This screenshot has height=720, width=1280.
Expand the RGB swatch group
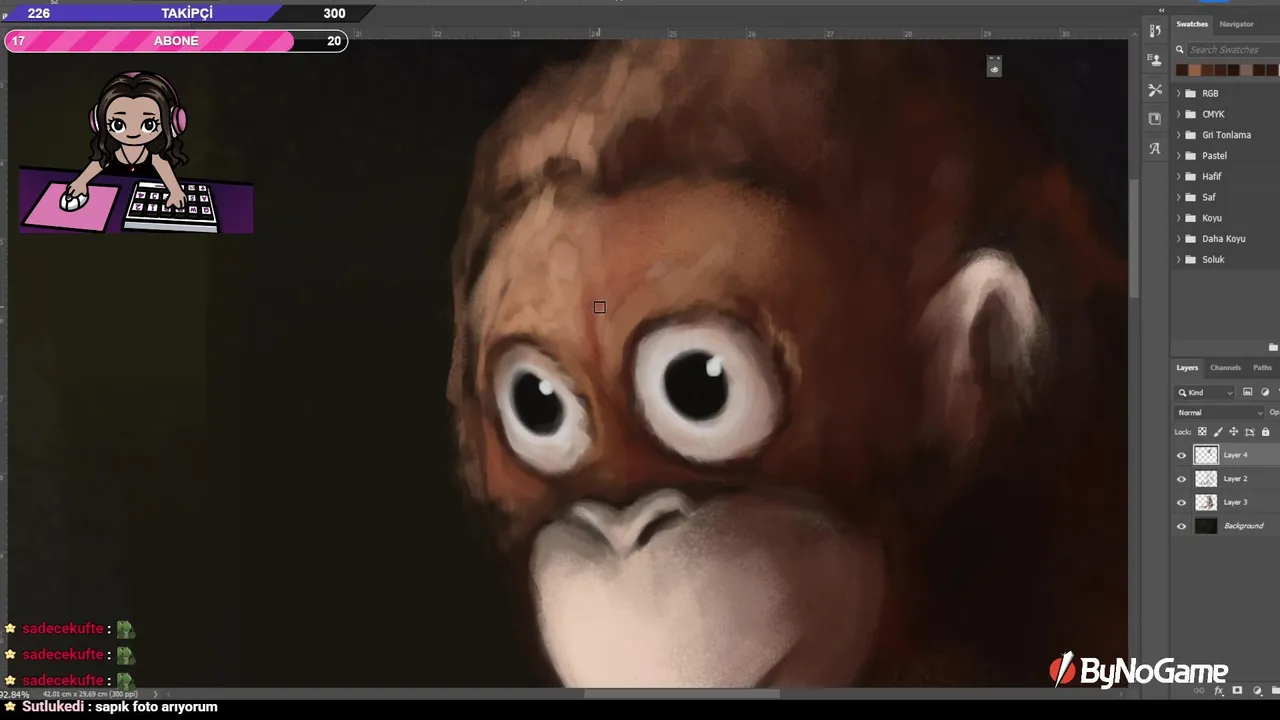tap(1178, 93)
